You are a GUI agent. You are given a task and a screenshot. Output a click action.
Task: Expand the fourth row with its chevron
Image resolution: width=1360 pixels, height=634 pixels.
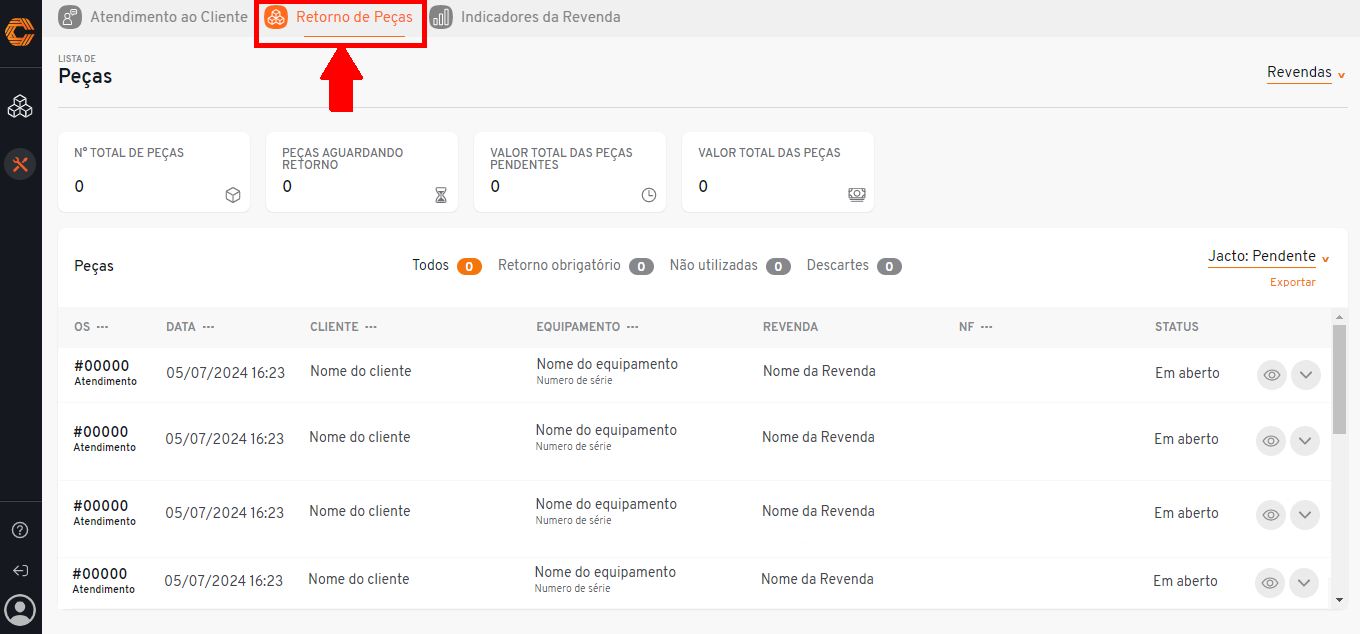click(x=1305, y=583)
